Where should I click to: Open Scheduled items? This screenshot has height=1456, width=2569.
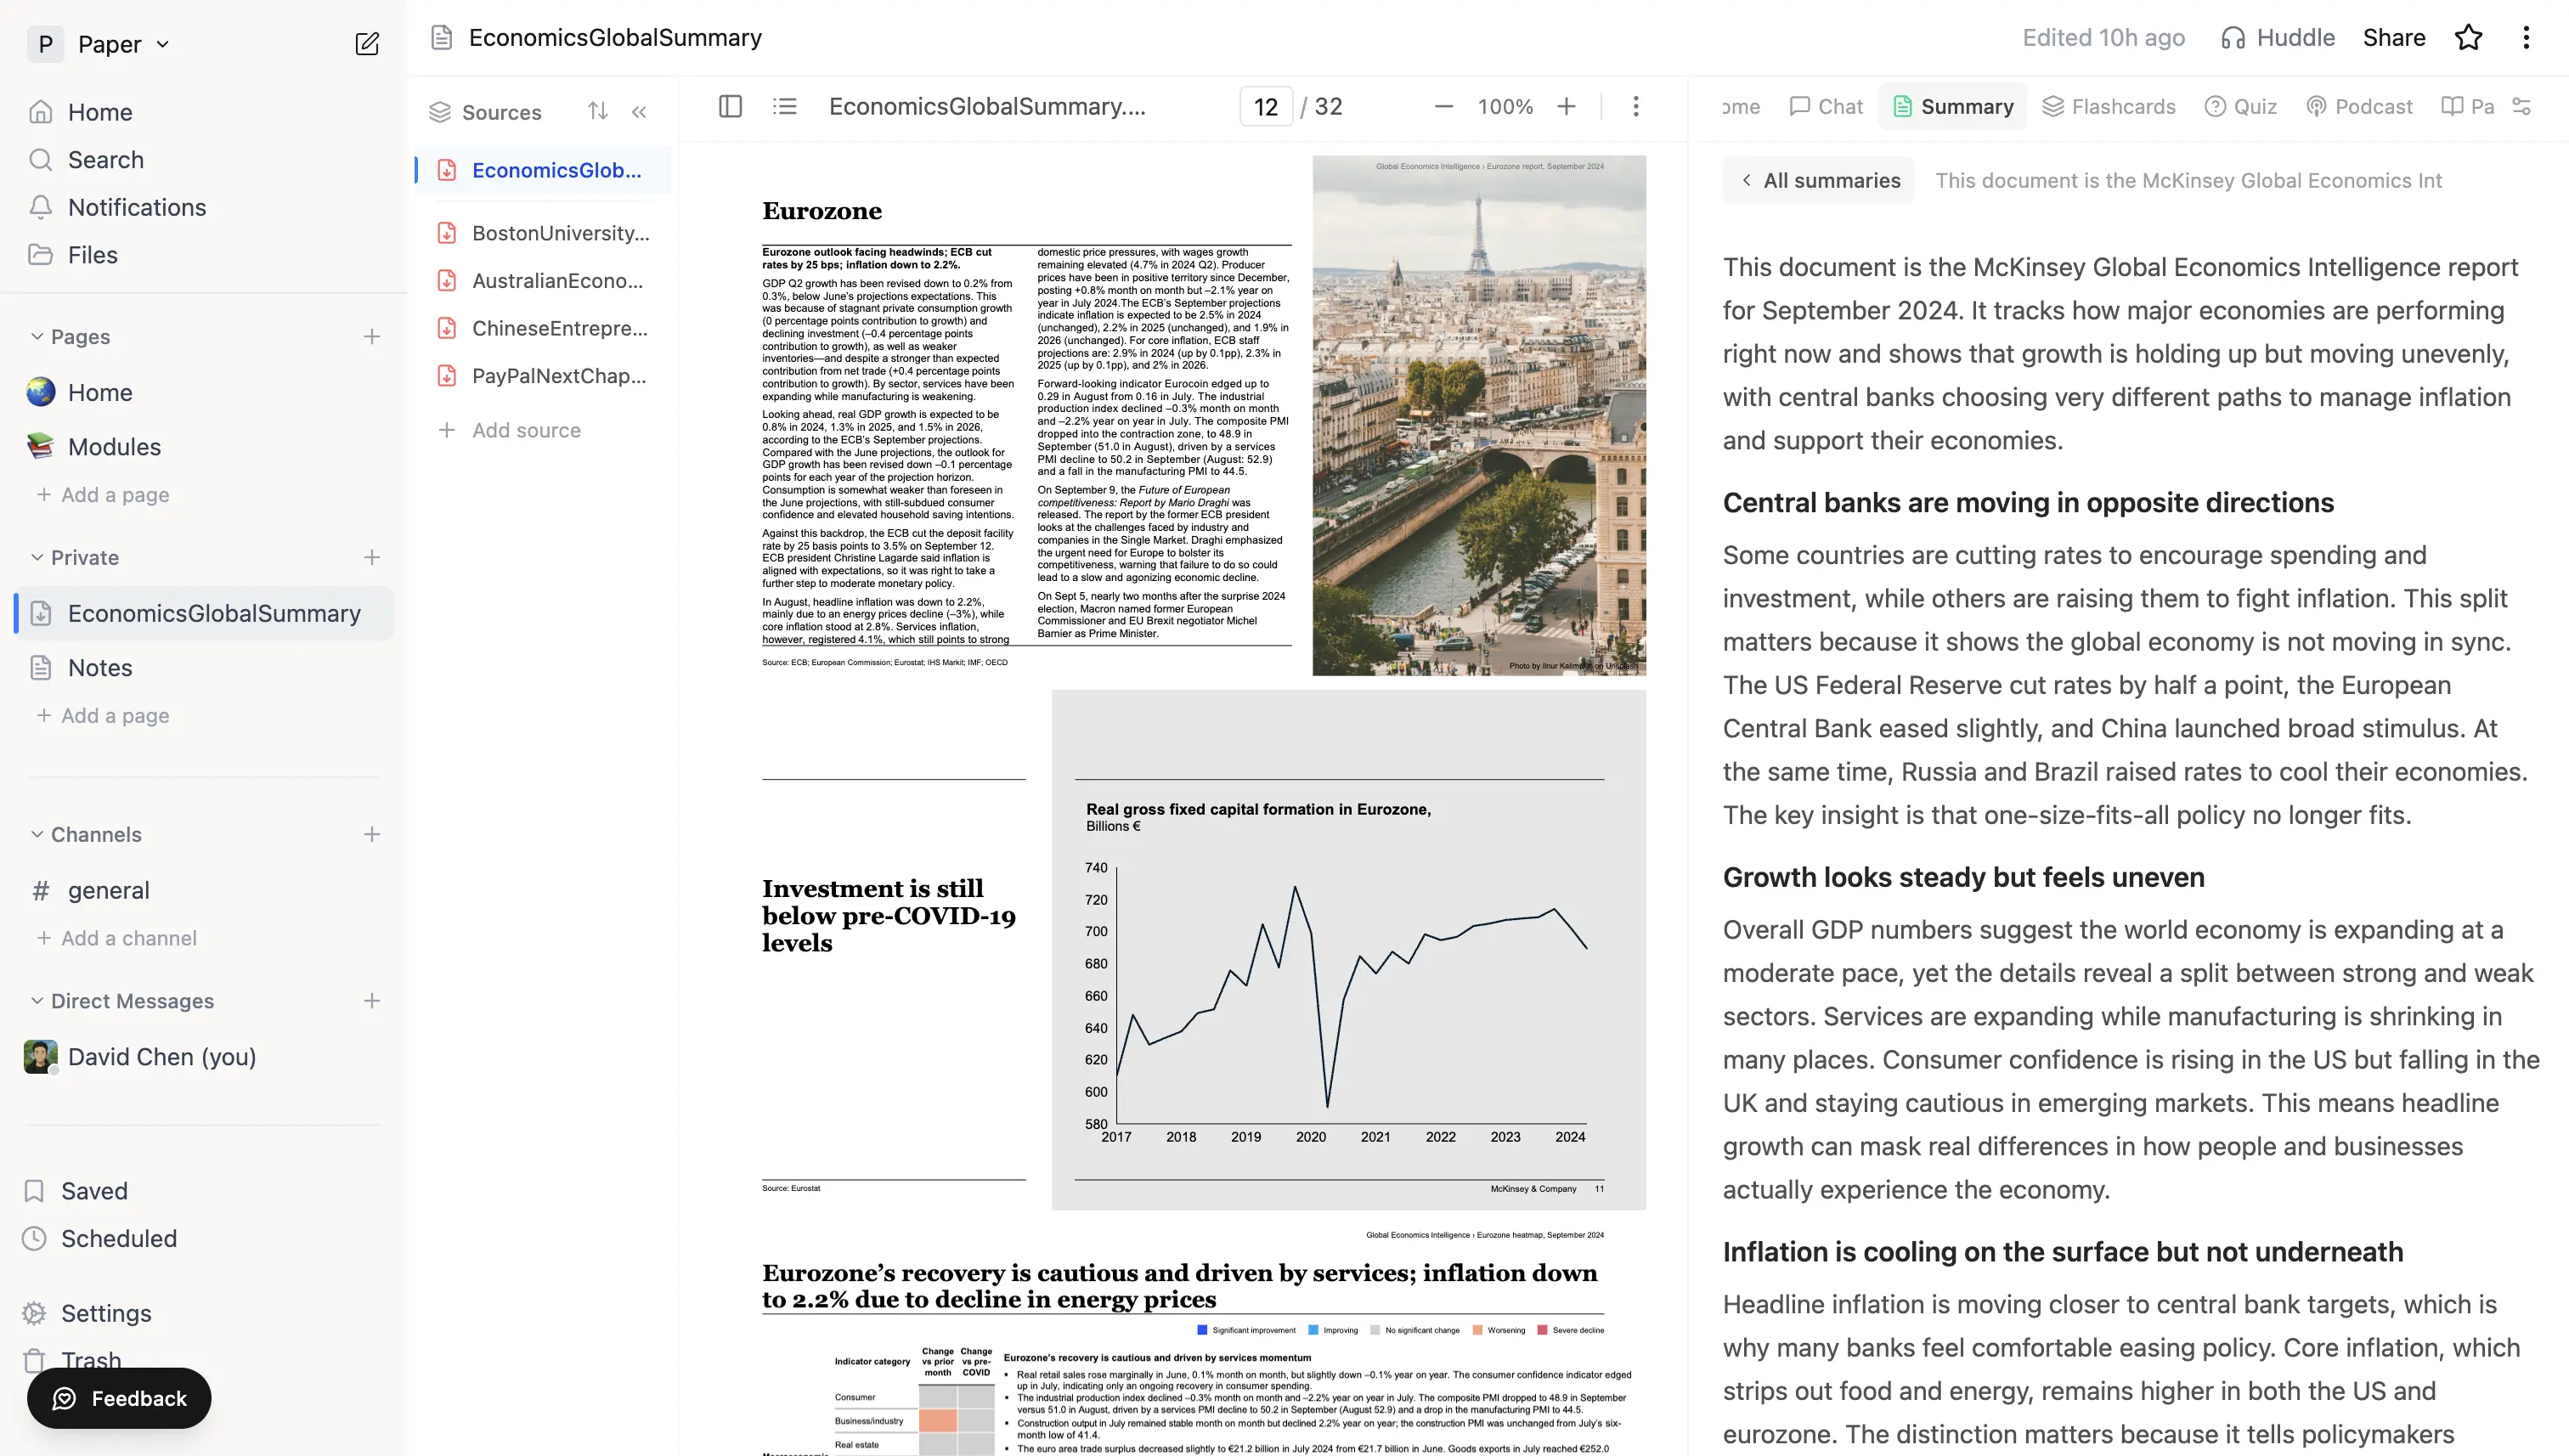[x=118, y=1239]
